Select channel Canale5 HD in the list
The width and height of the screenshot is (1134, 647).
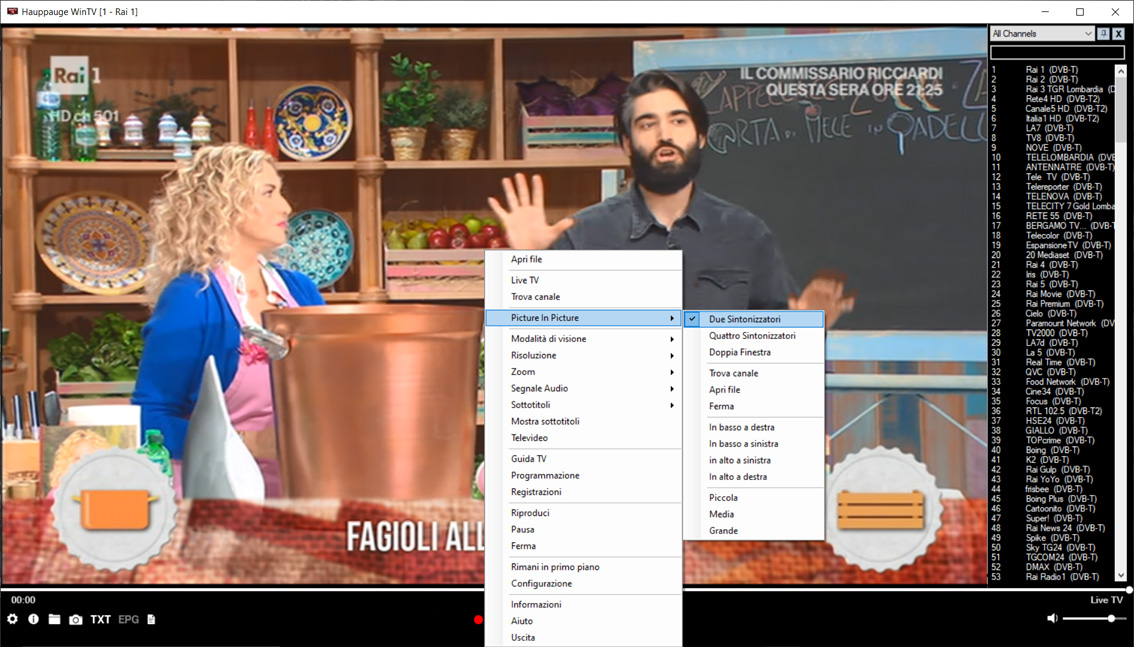point(1052,108)
